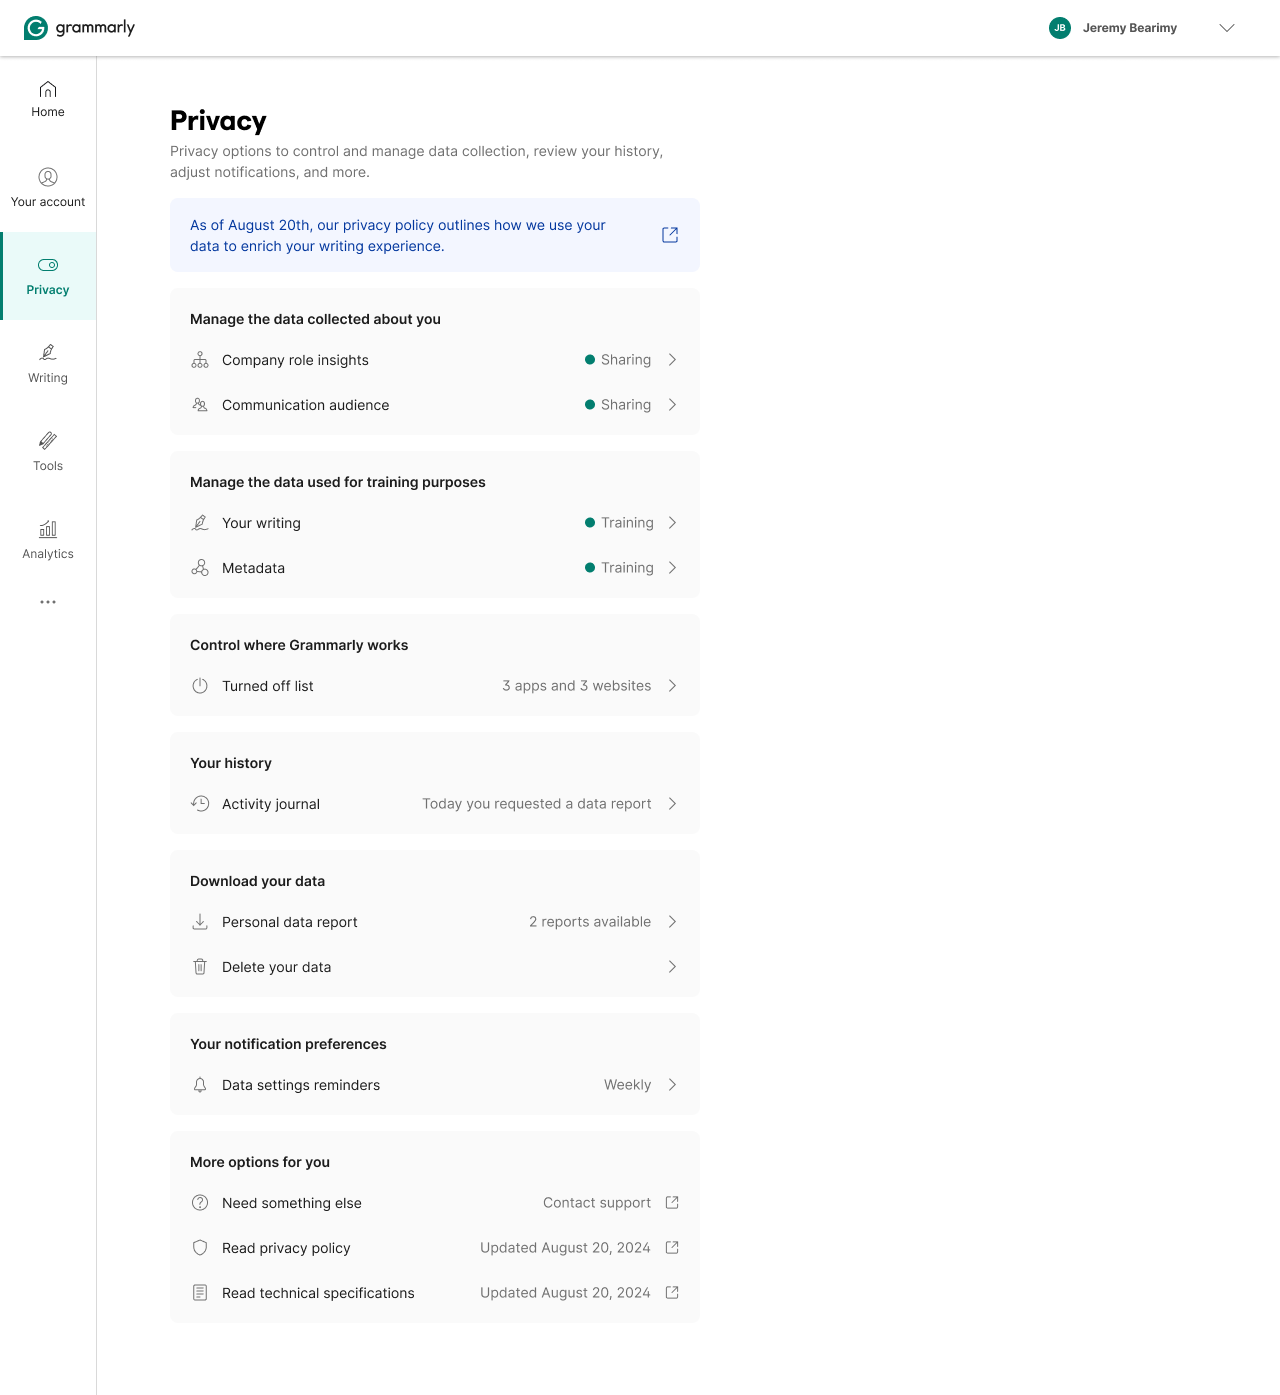Open the Analytics section in sidebar
The height and width of the screenshot is (1395, 1280).
[x=47, y=538]
